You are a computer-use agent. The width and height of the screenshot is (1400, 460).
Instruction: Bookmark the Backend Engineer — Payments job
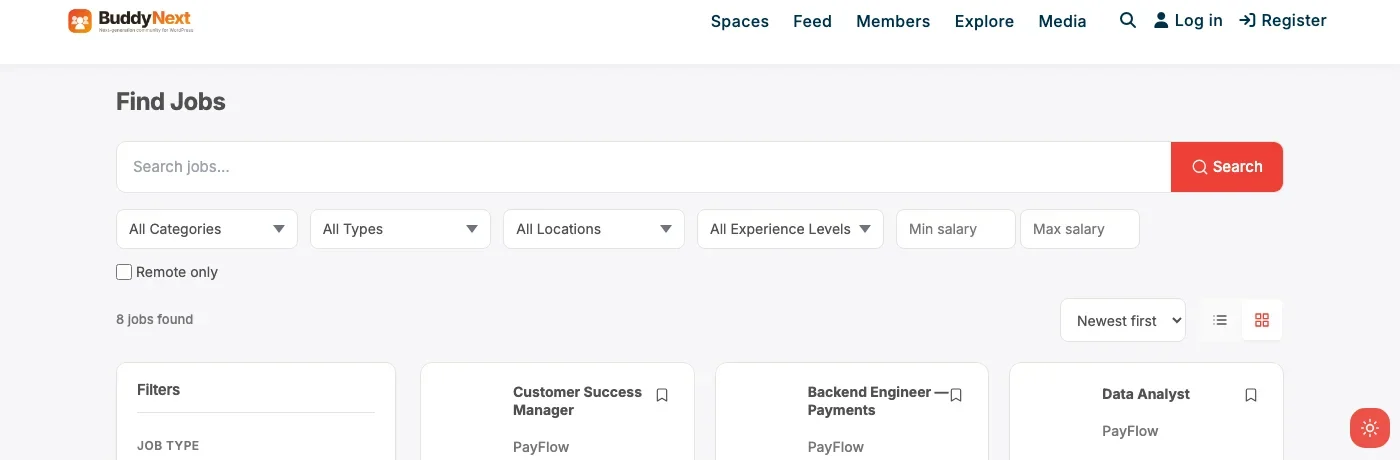click(x=956, y=396)
